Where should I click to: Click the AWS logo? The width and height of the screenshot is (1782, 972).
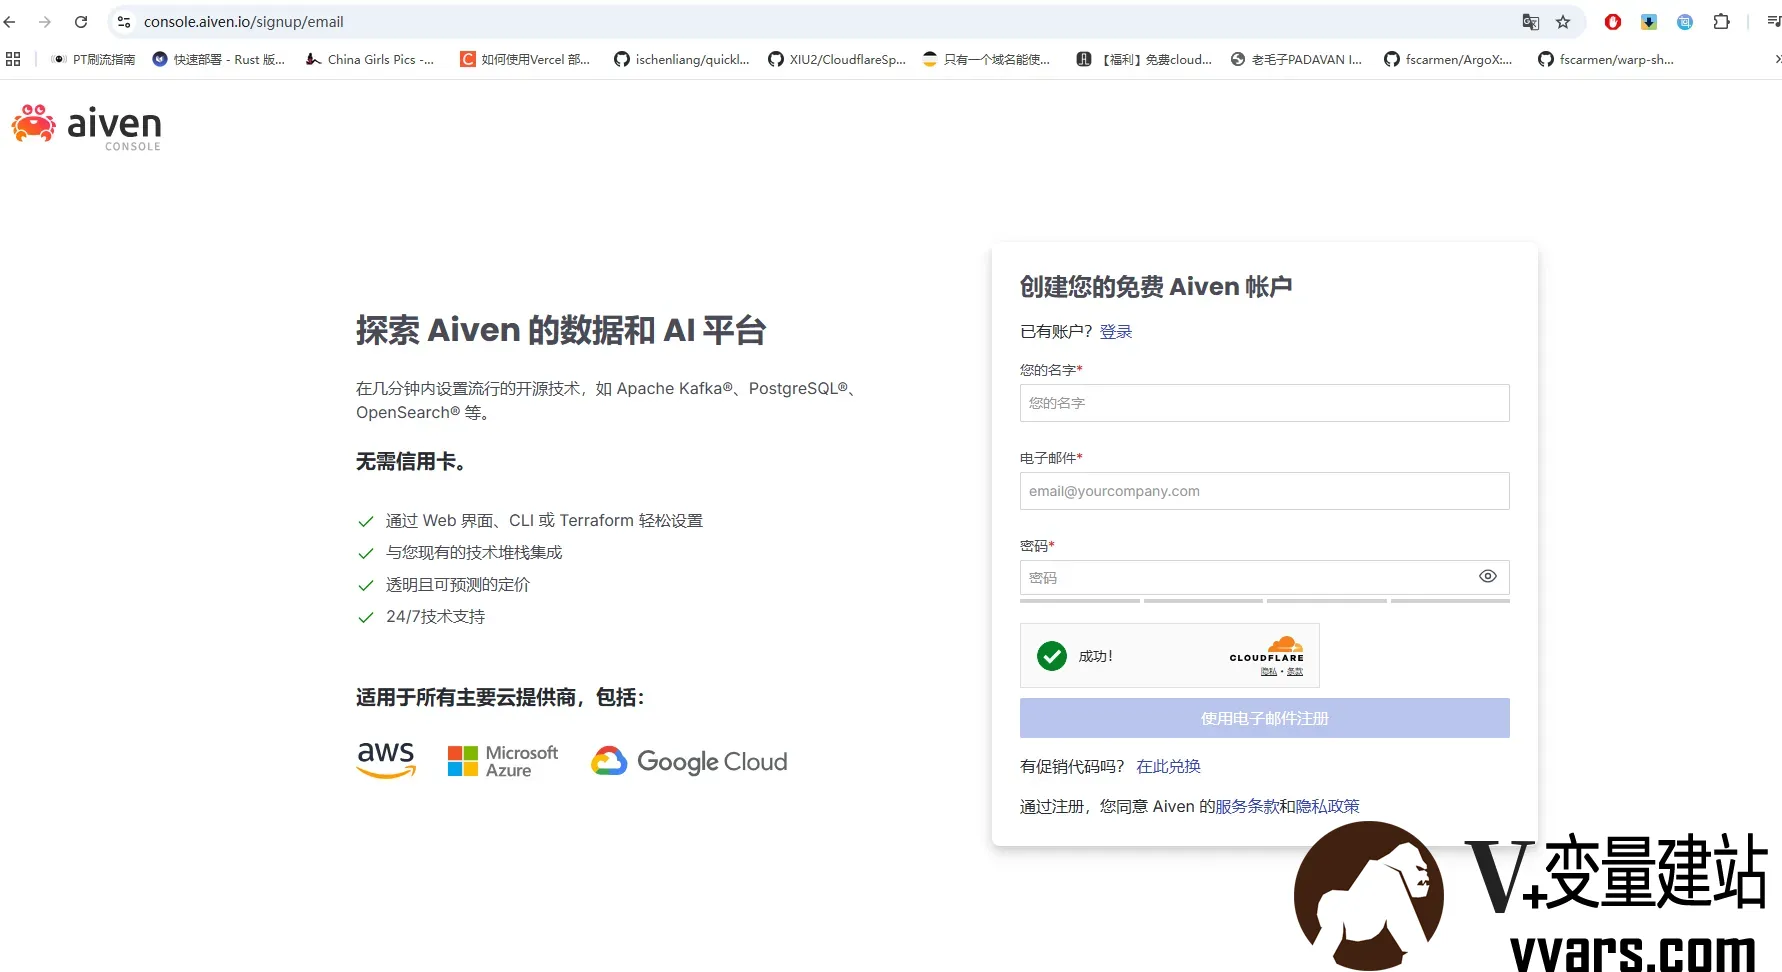point(386,760)
